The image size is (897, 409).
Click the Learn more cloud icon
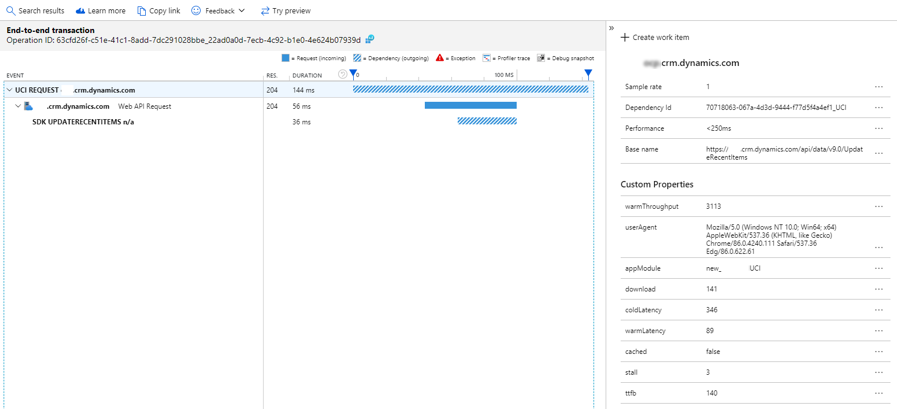coord(80,11)
